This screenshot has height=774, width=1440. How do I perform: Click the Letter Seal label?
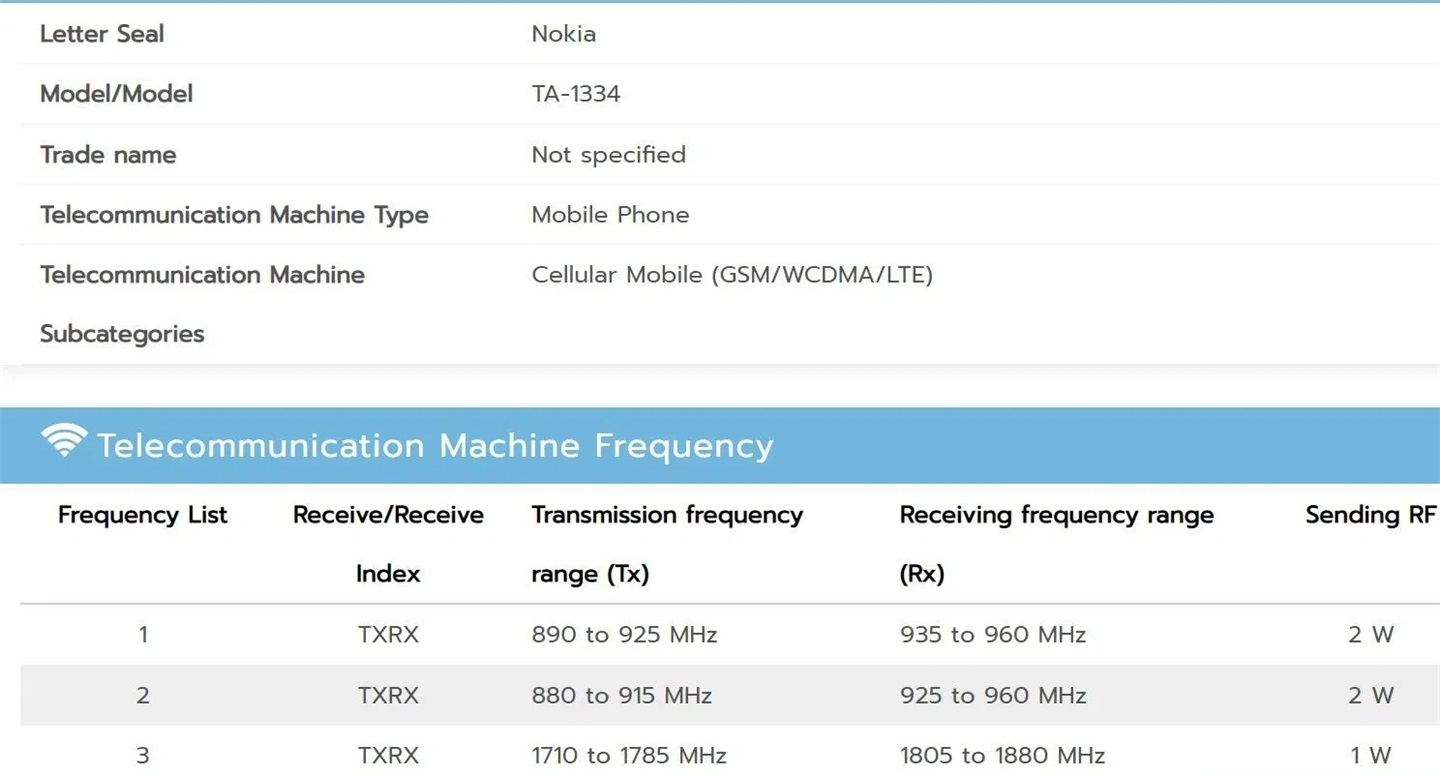tap(102, 34)
